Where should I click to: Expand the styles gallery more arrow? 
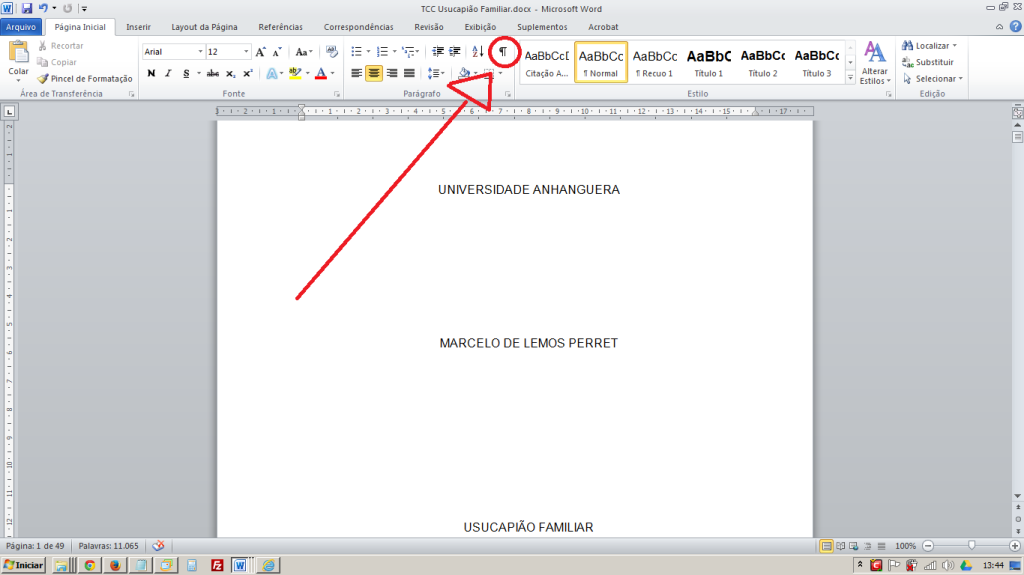(850, 78)
